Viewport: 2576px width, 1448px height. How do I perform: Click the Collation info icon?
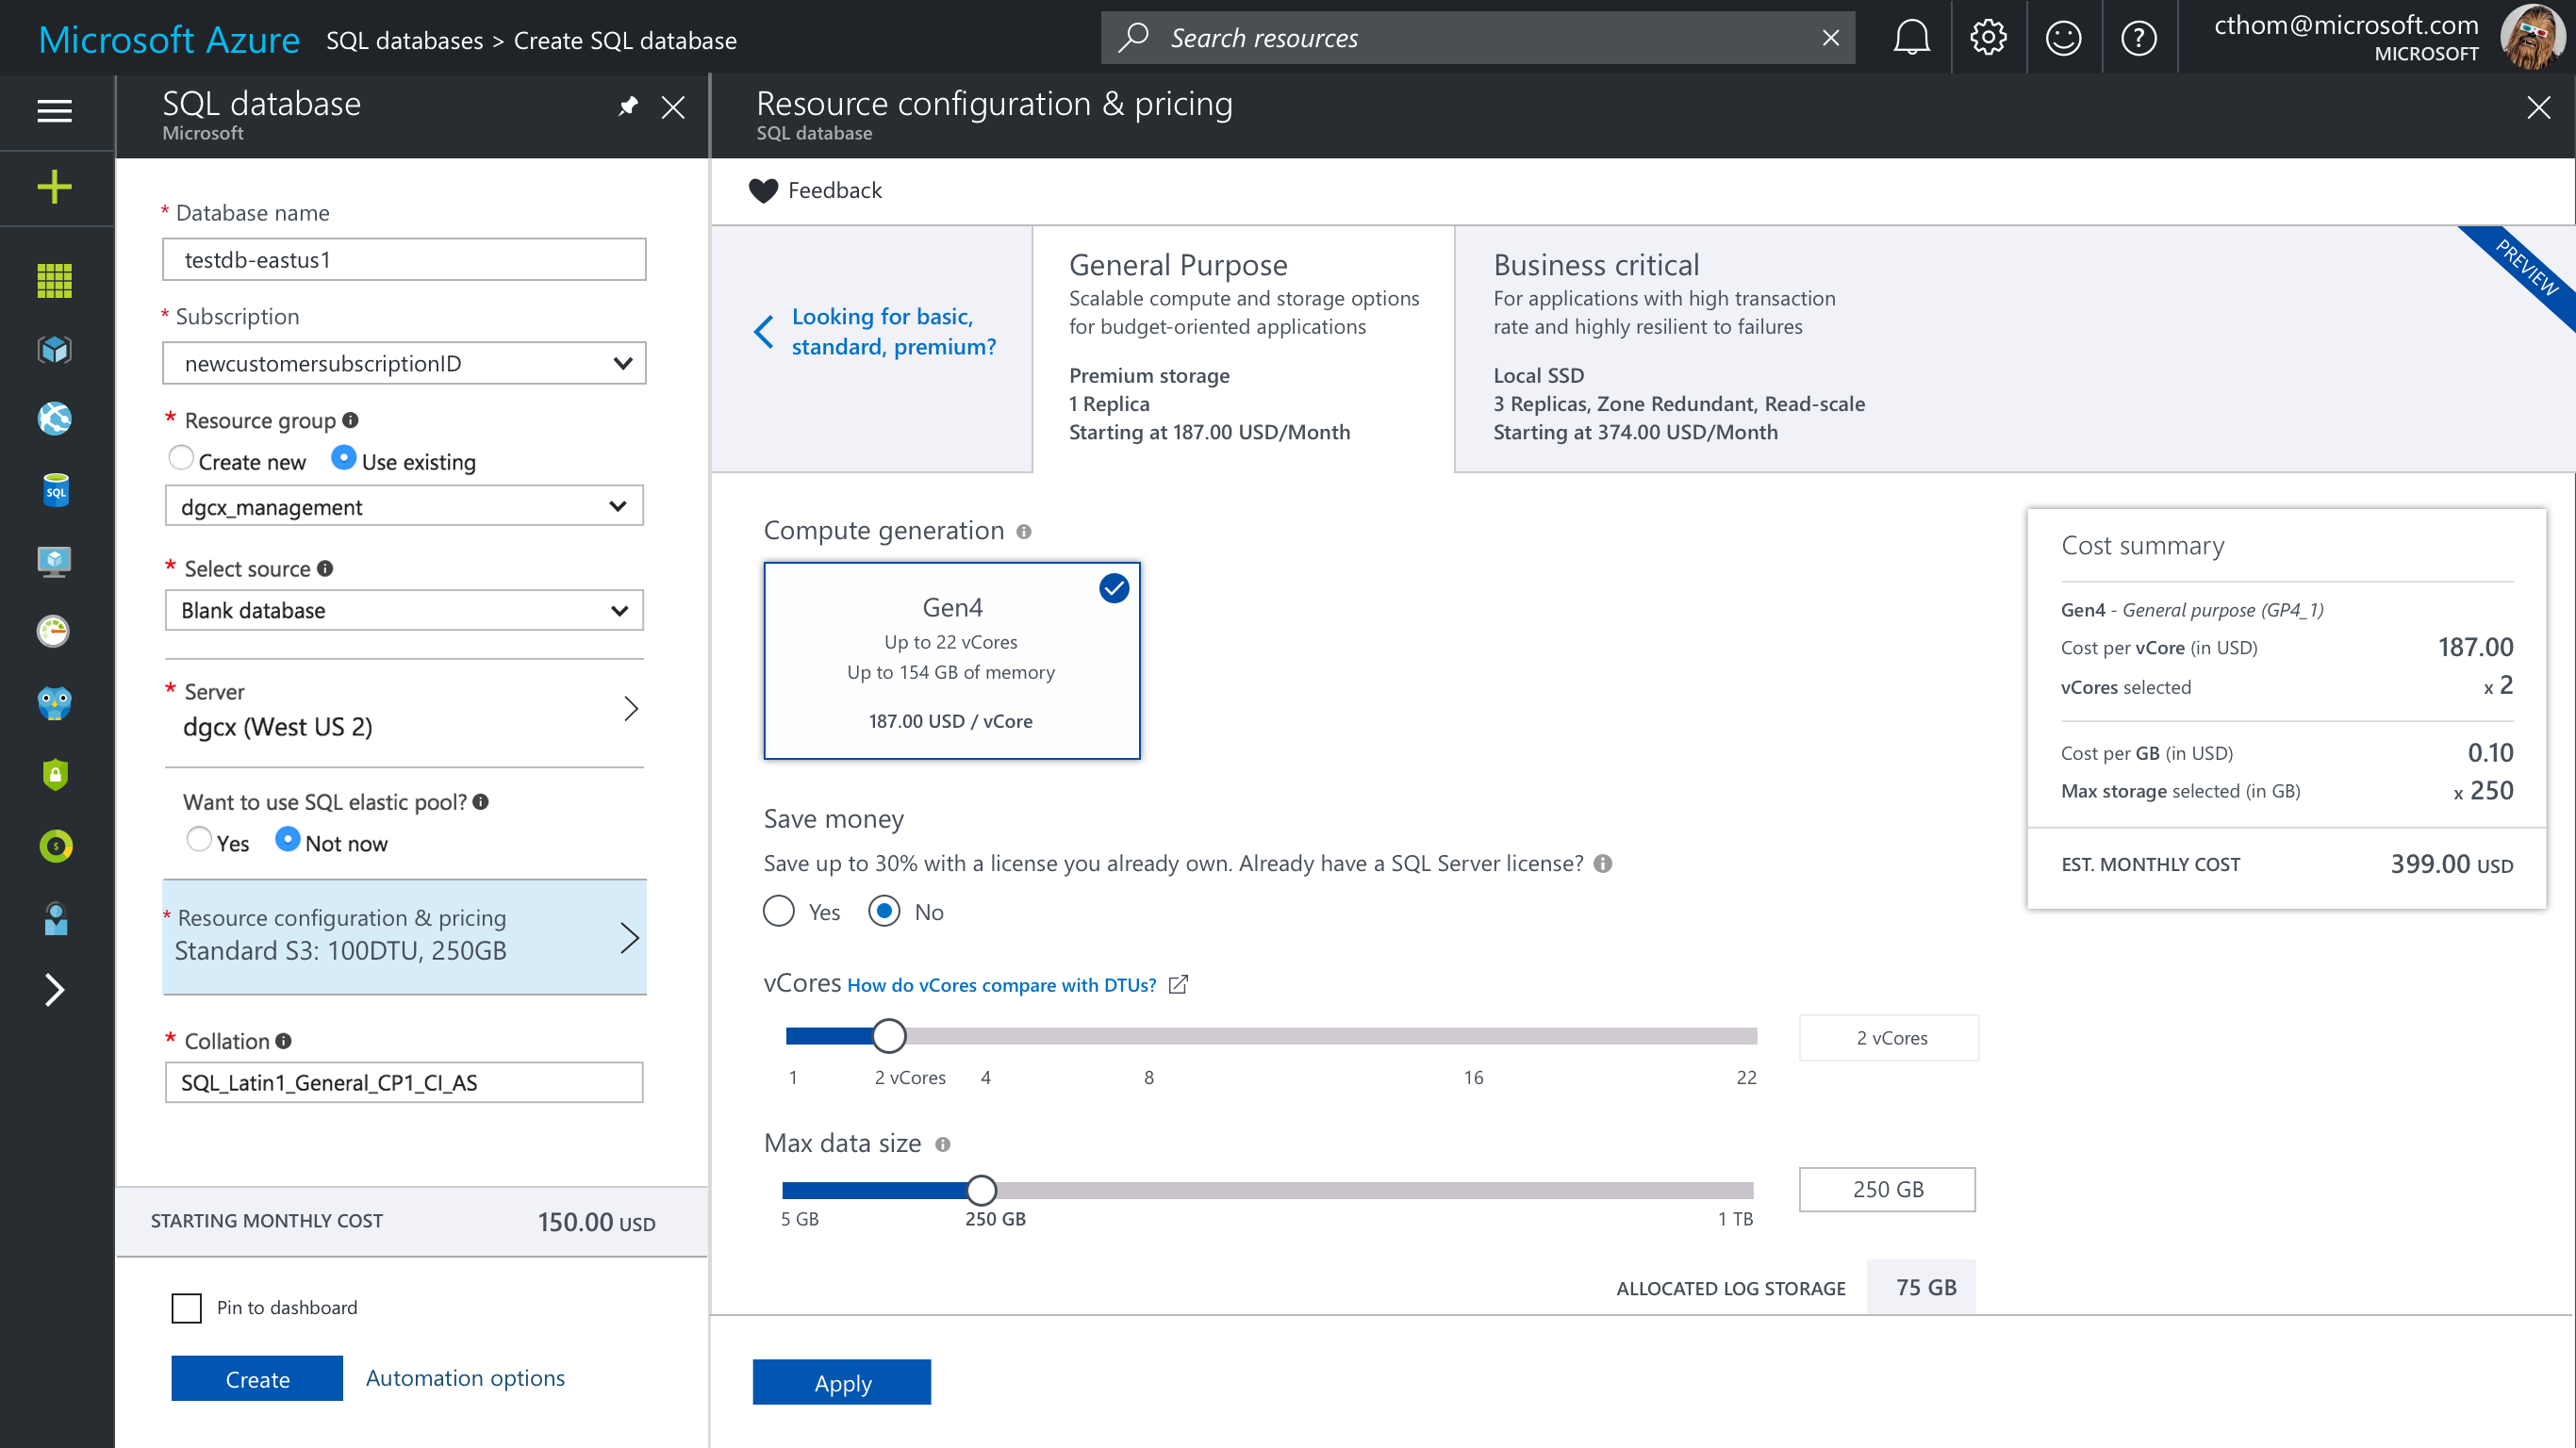(x=284, y=1040)
